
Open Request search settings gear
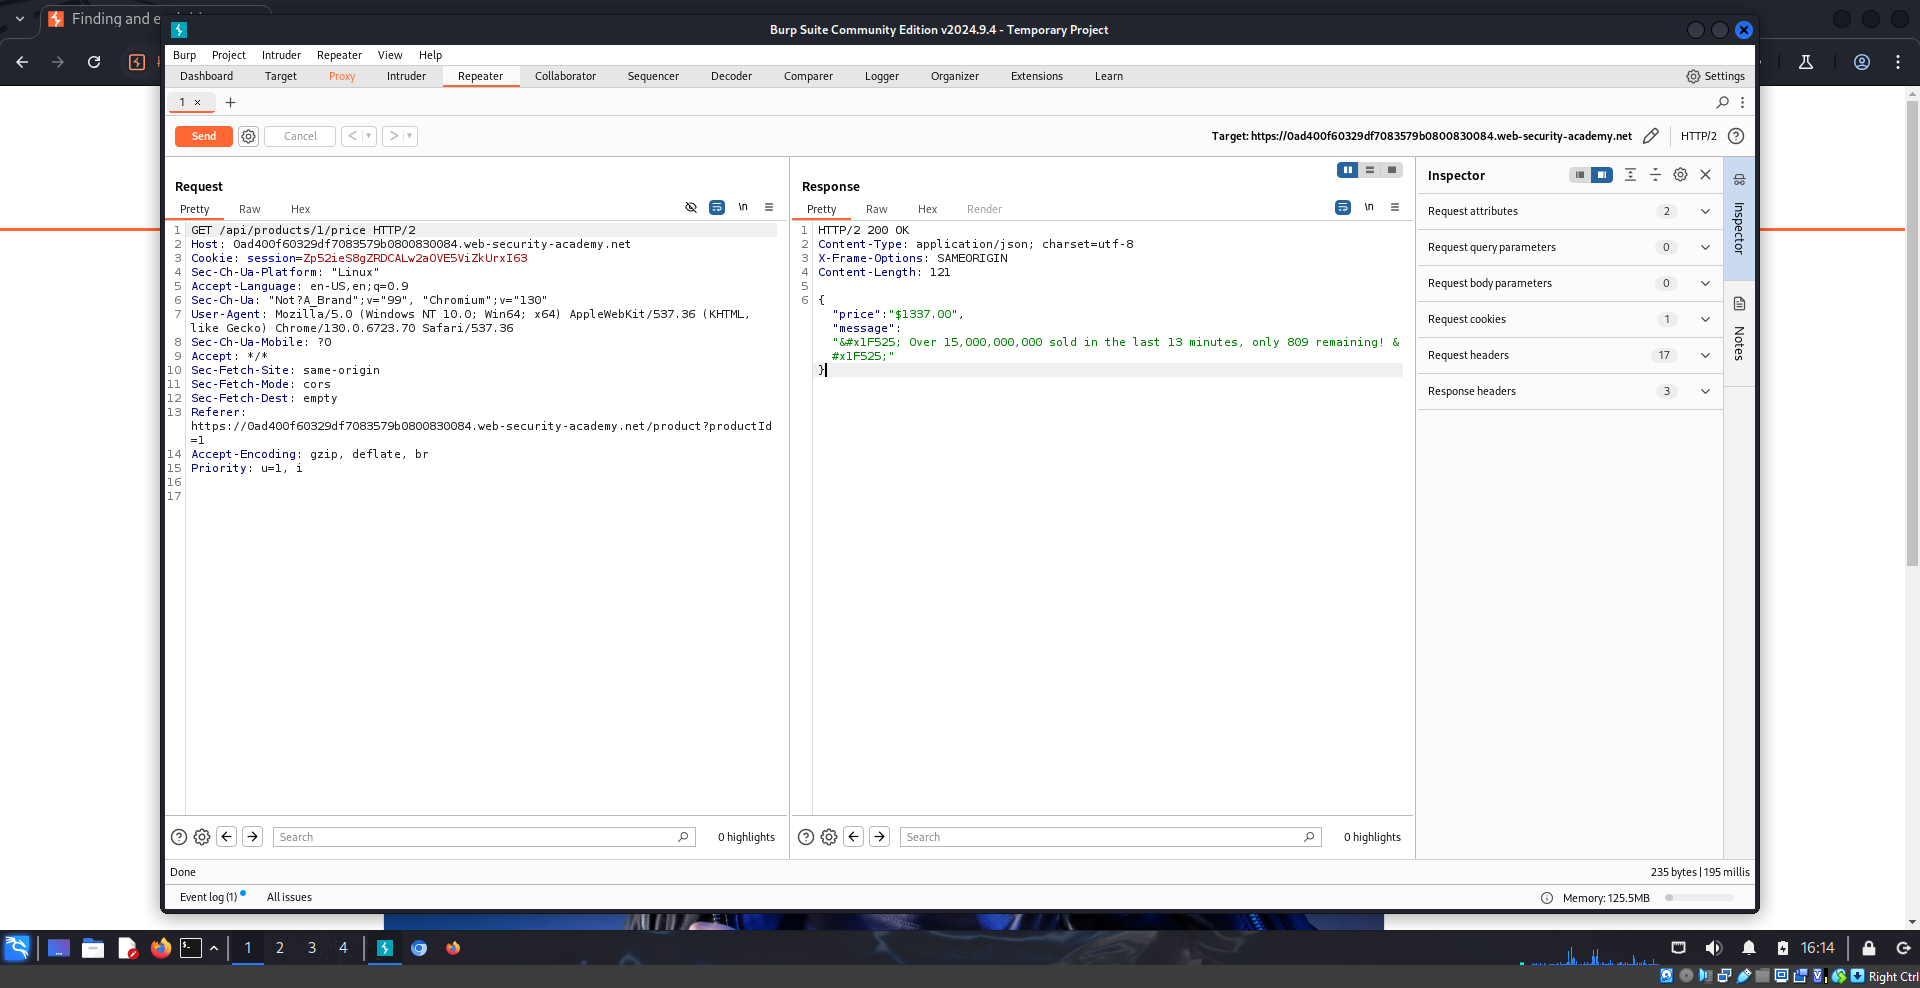pos(202,837)
